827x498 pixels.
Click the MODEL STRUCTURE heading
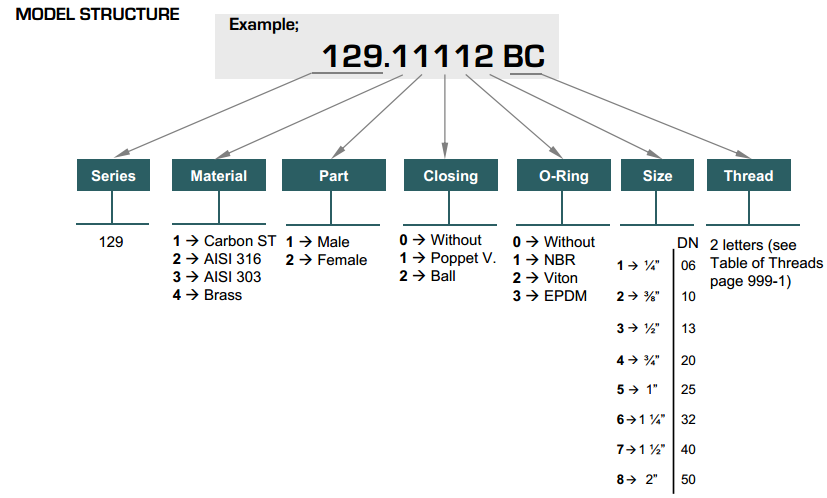98,15
